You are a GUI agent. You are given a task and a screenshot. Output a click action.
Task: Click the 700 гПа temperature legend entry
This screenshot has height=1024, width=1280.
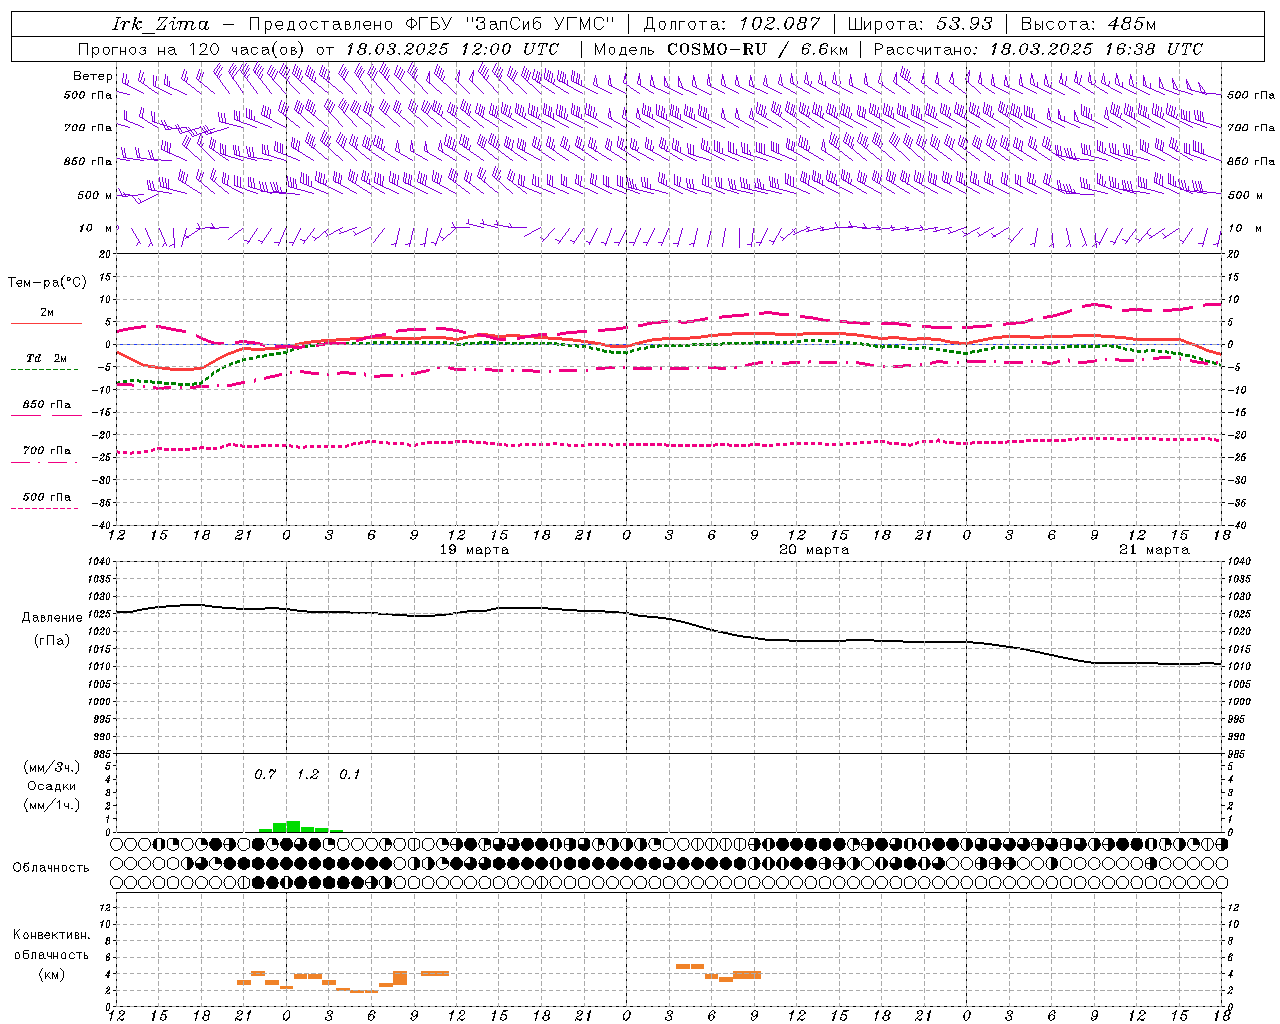[x=47, y=450]
